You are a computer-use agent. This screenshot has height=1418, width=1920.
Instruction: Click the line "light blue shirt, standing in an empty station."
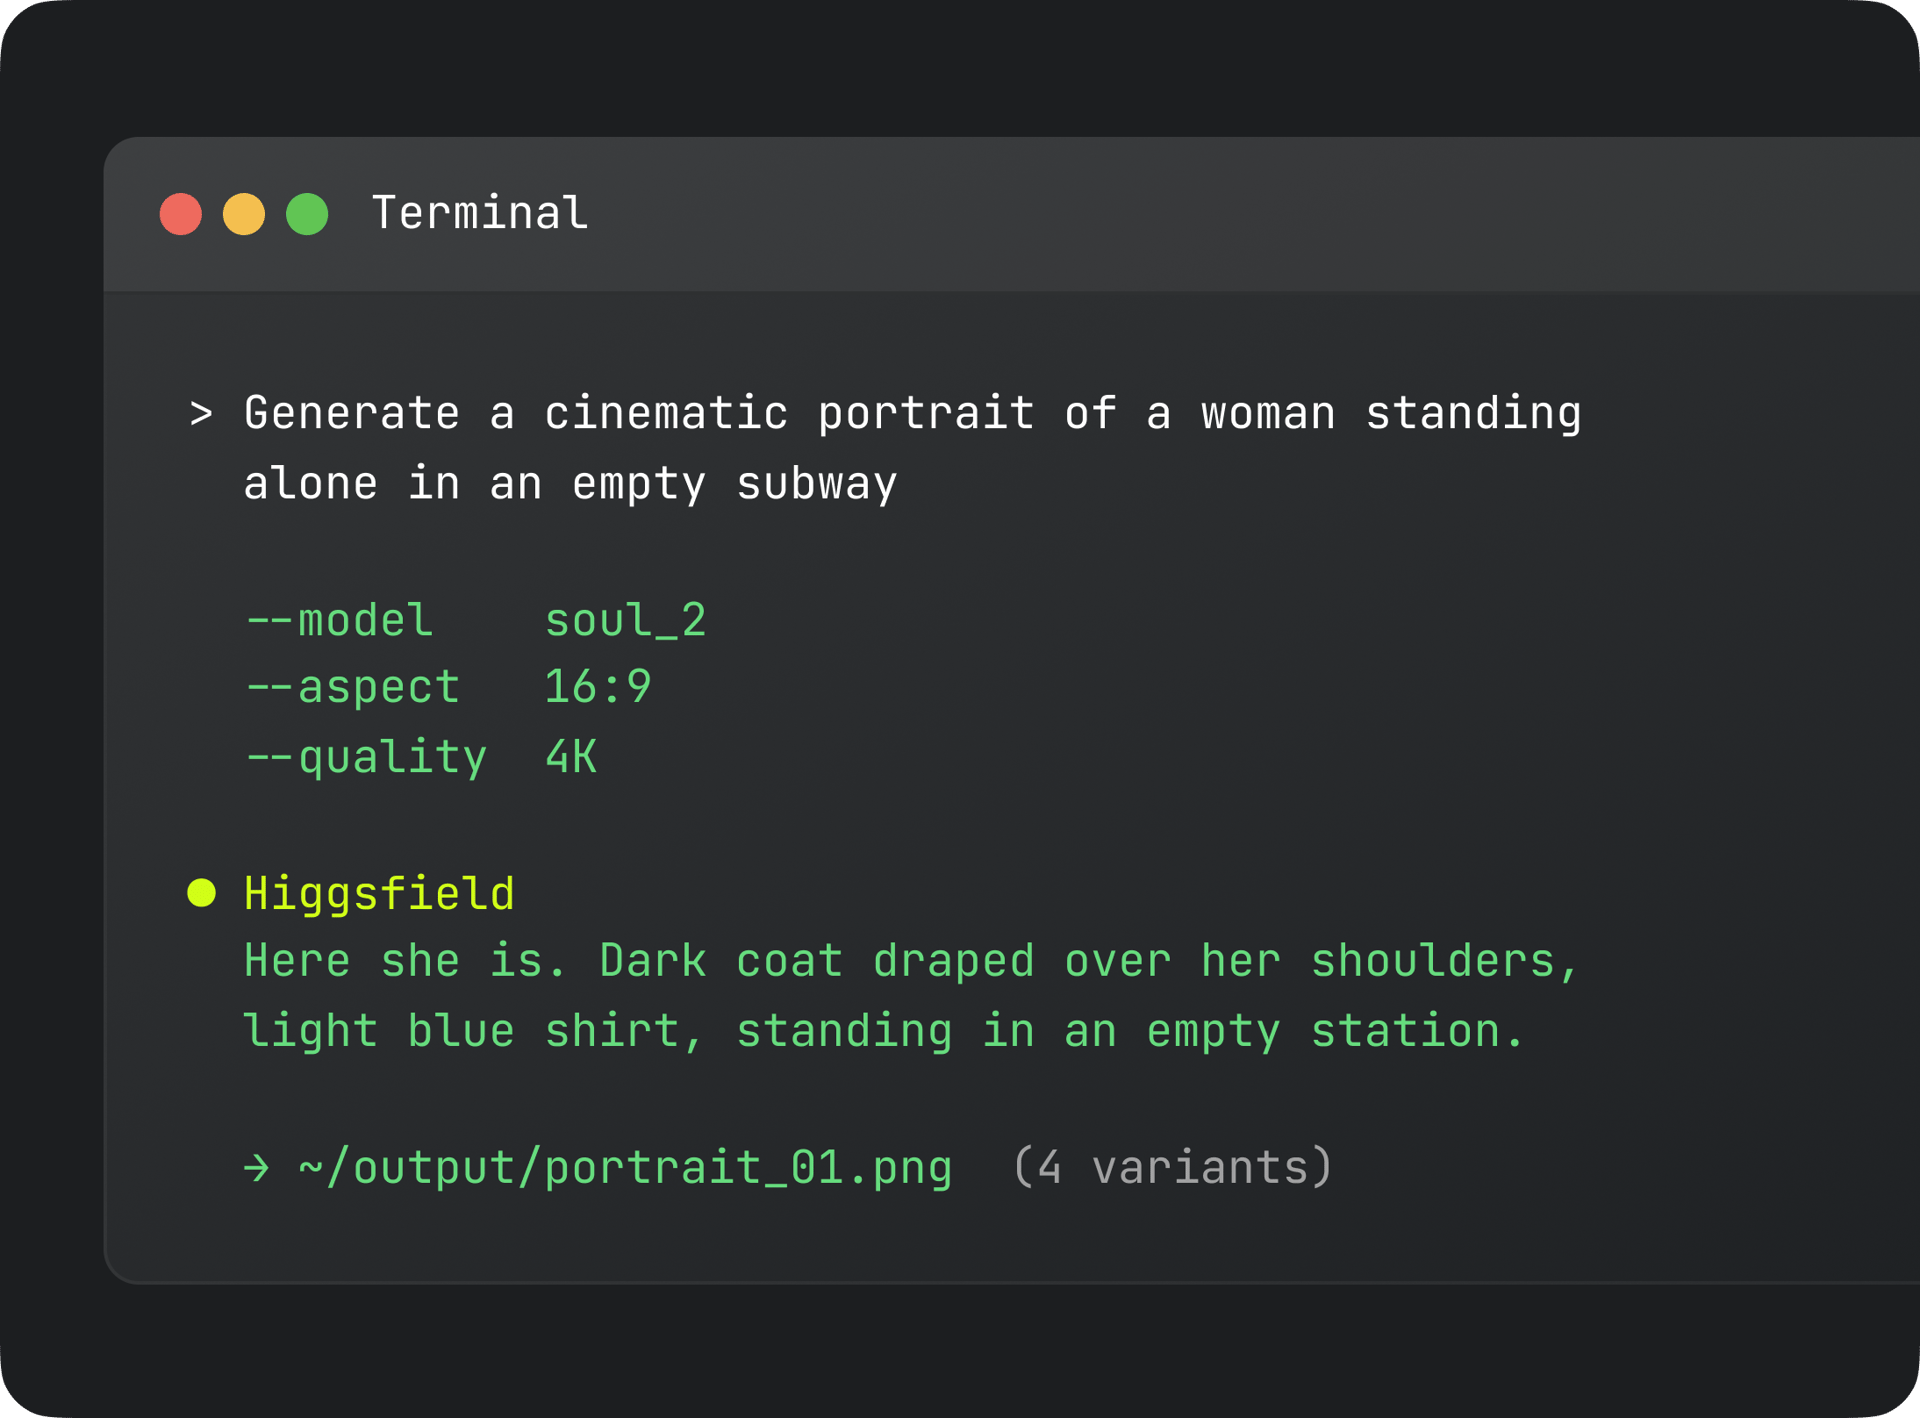coord(884,1032)
